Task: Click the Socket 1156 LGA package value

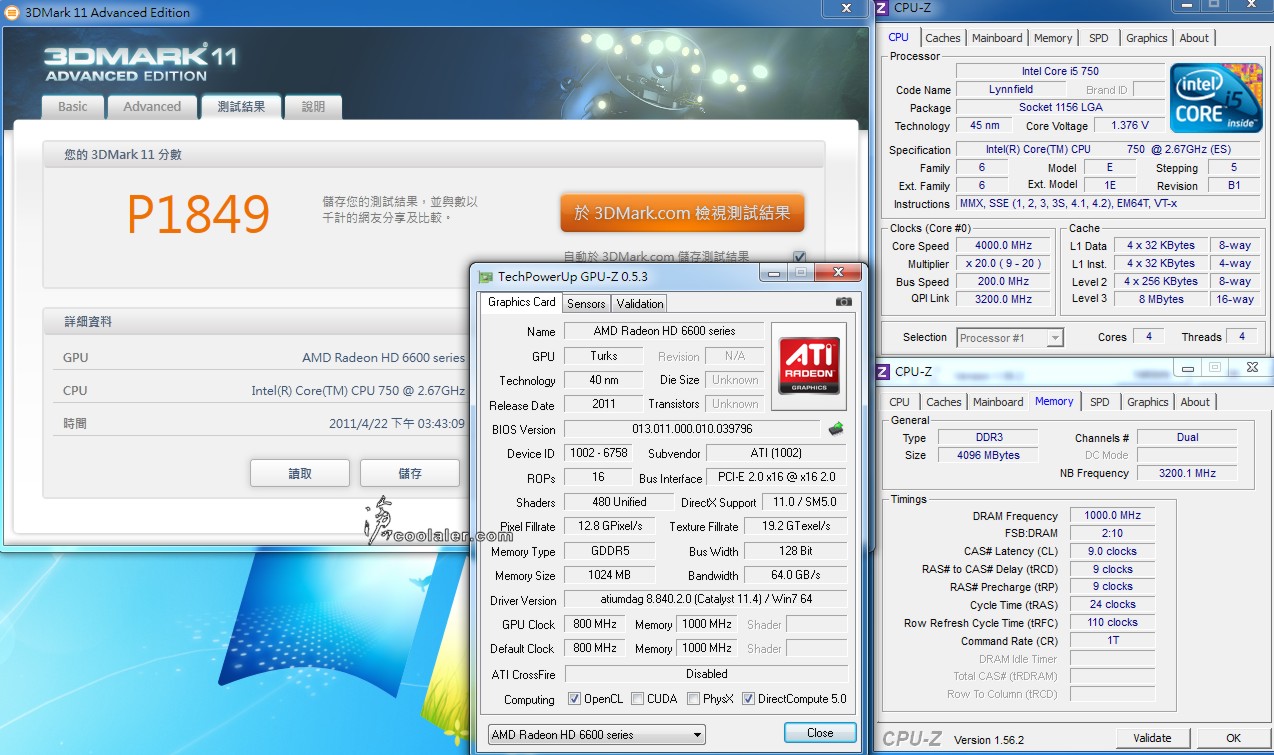Action: (1060, 108)
